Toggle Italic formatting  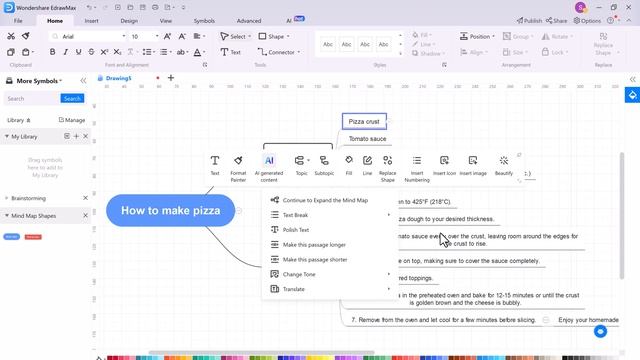pos(65,52)
